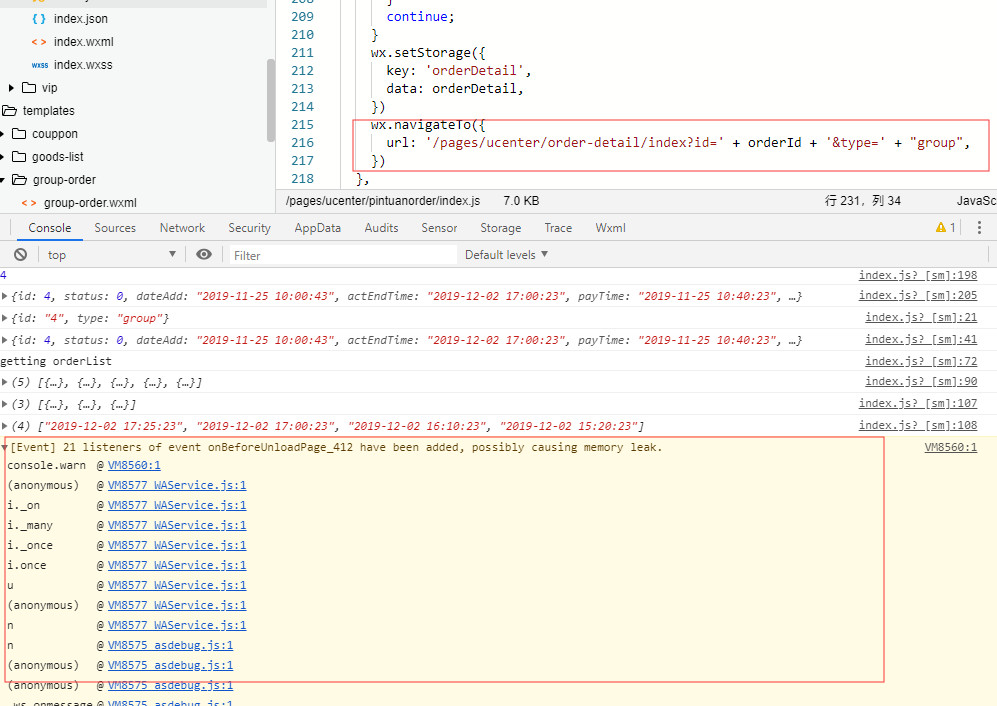Click the VM8560:1 link beside console.warn
The height and width of the screenshot is (706, 997).
(x=134, y=465)
